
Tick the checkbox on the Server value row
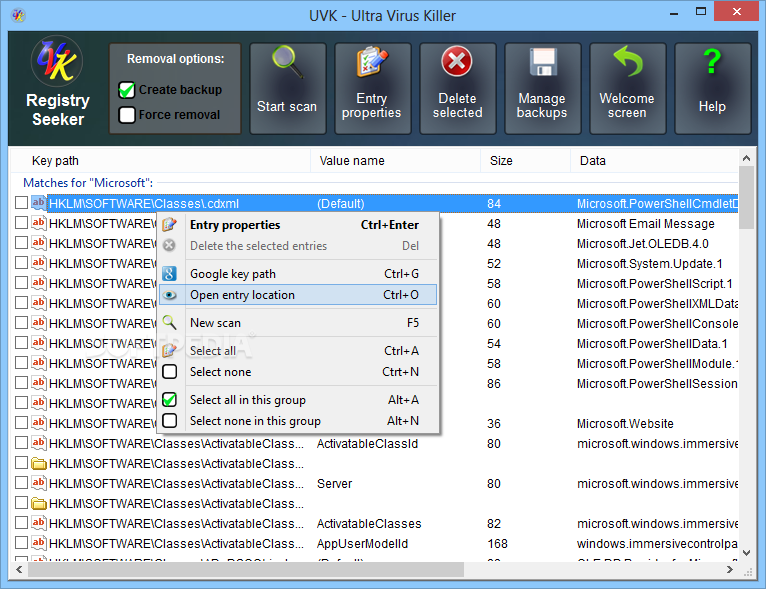point(21,483)
